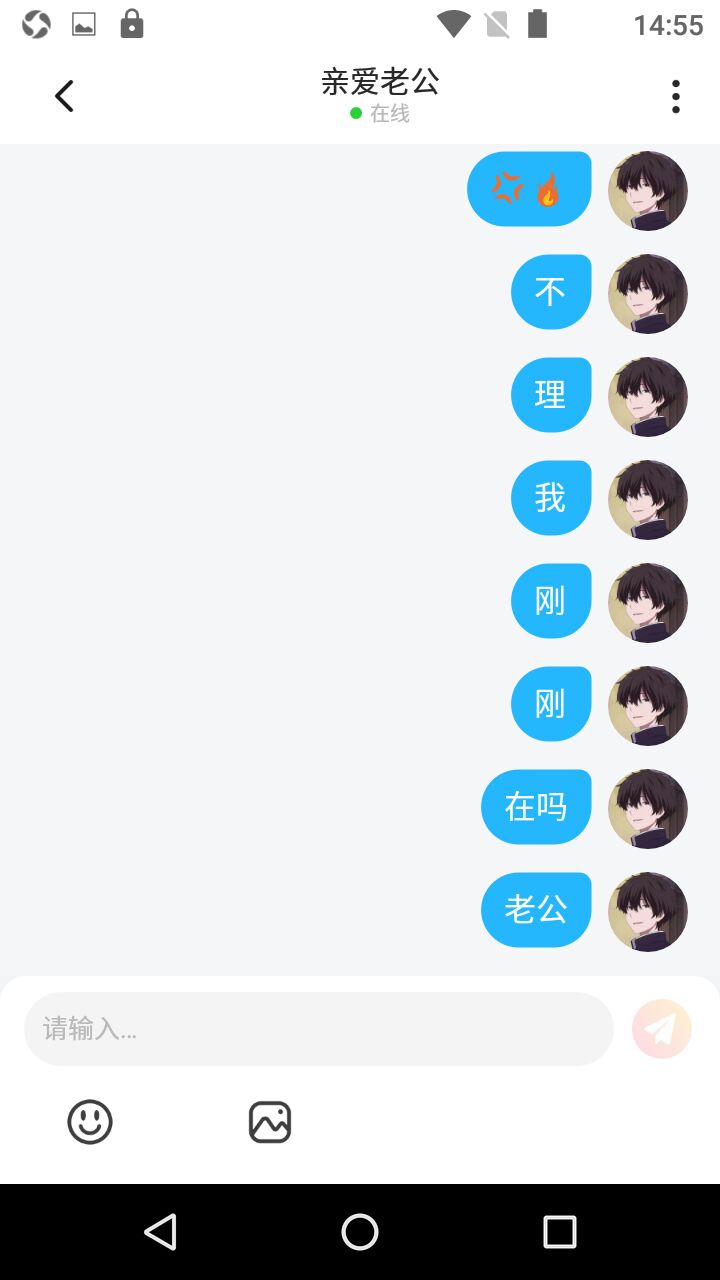This screenshot has width=720, height=1280.
Task: Open the image gallery picker icon
Action: coord(270,1122)
